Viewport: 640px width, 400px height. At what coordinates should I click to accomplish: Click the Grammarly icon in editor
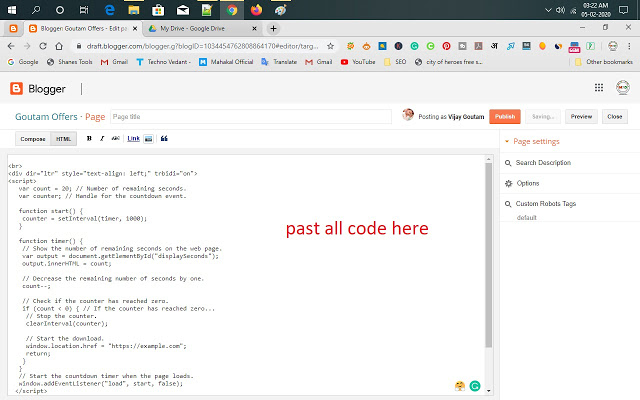point(475,386)
